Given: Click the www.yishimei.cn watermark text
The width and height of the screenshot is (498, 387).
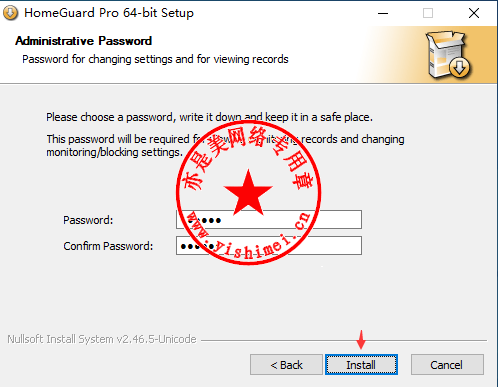Looking at the screenshot, I should [249, 237].
